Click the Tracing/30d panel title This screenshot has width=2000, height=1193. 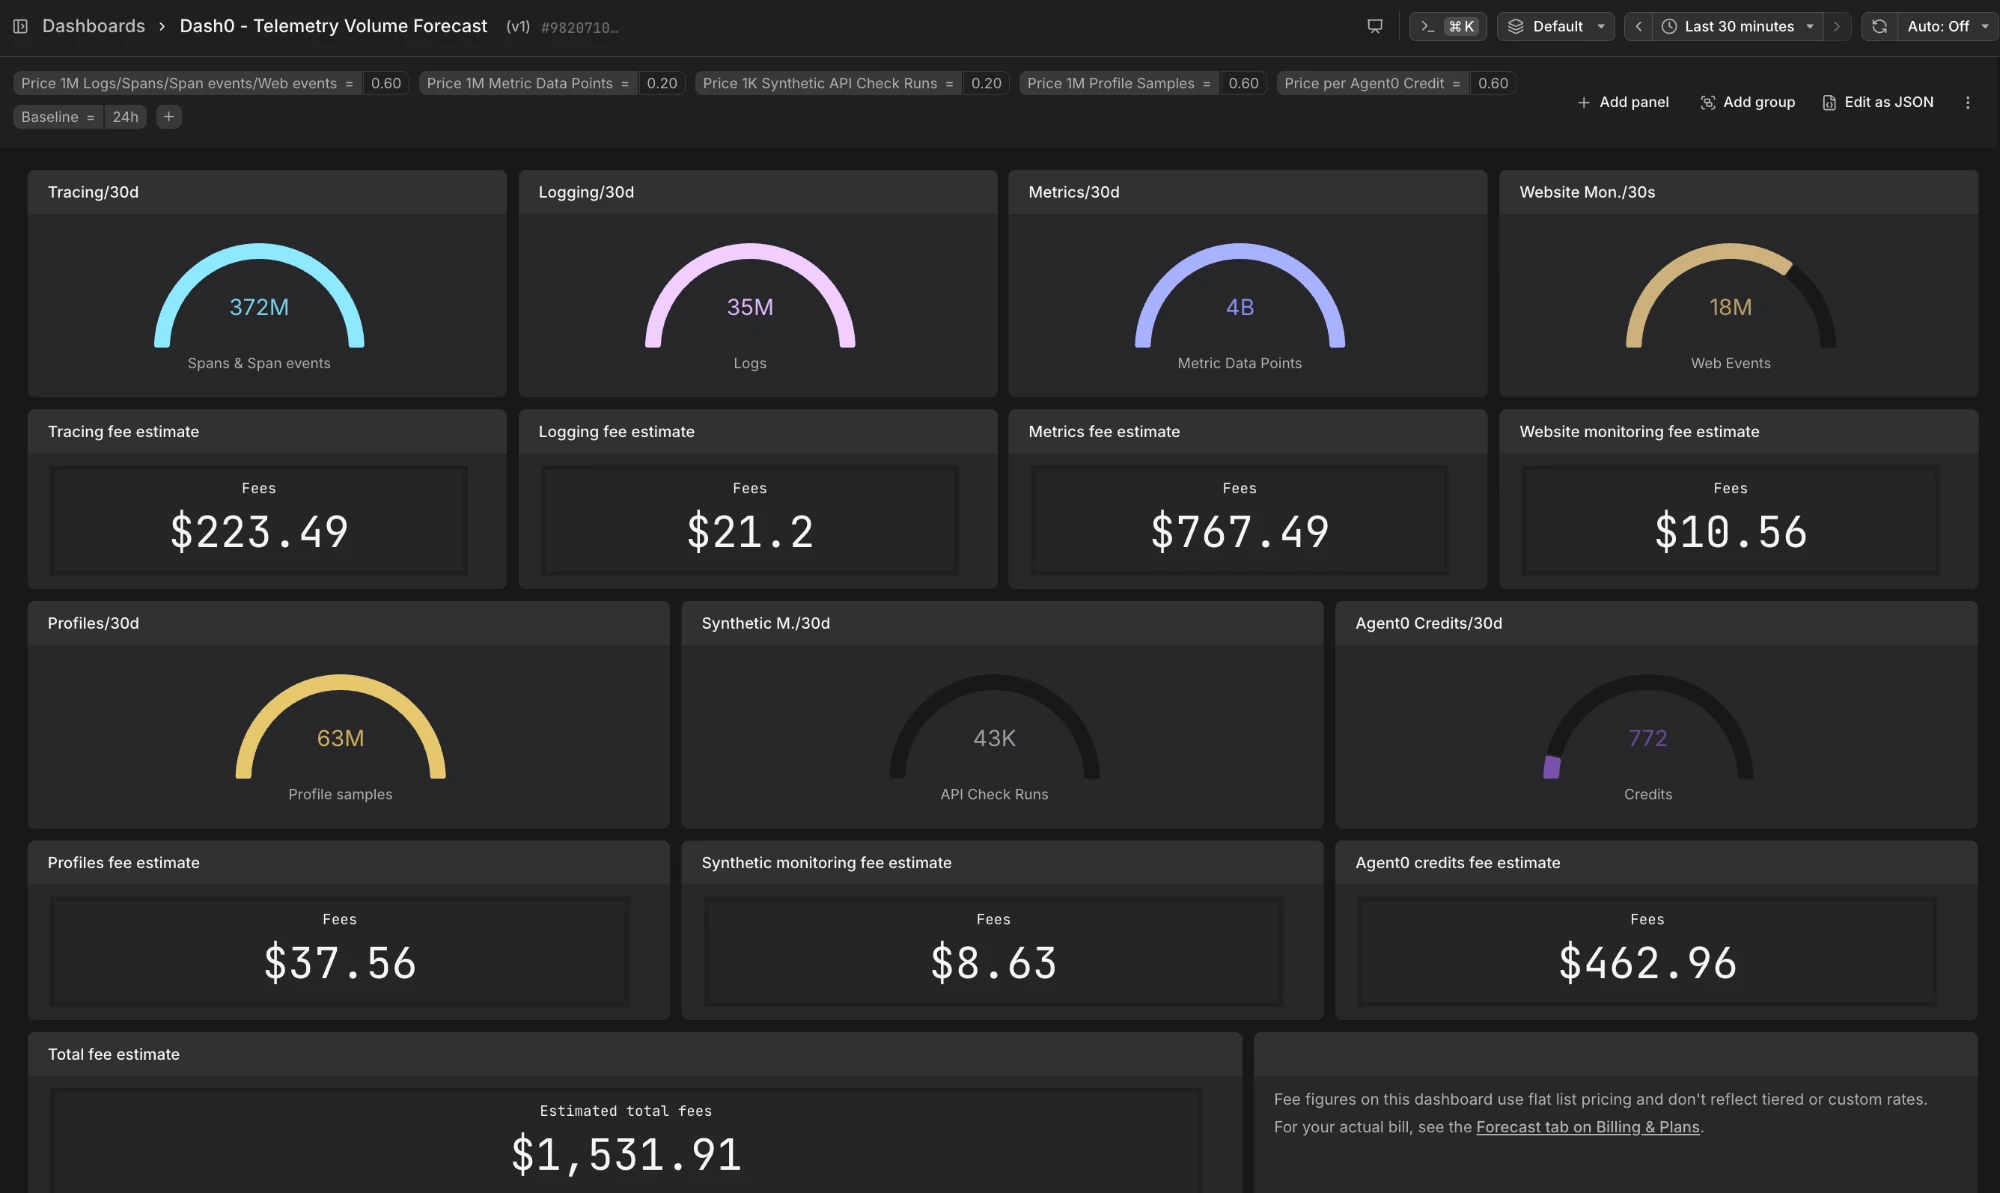(x=93, y=192)
